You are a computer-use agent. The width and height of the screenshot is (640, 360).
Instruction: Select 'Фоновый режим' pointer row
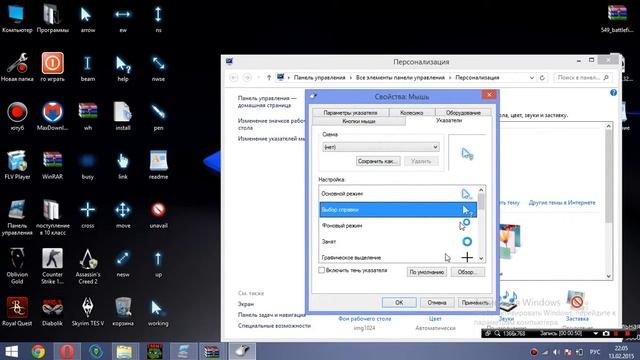click(398, 225)
